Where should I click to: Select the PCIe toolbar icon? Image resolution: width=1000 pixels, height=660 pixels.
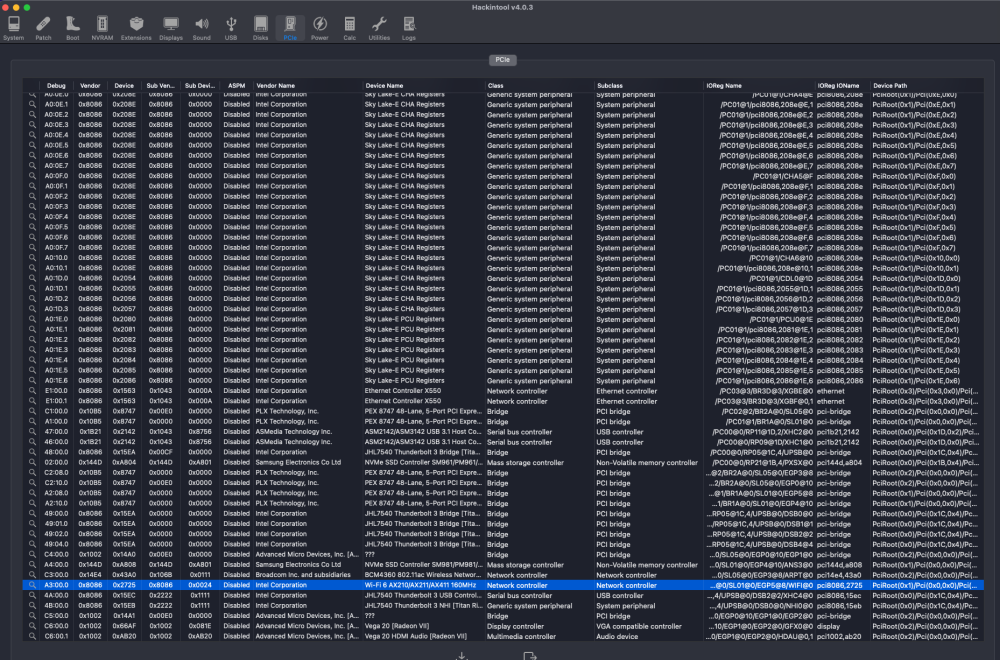point(290,28)
